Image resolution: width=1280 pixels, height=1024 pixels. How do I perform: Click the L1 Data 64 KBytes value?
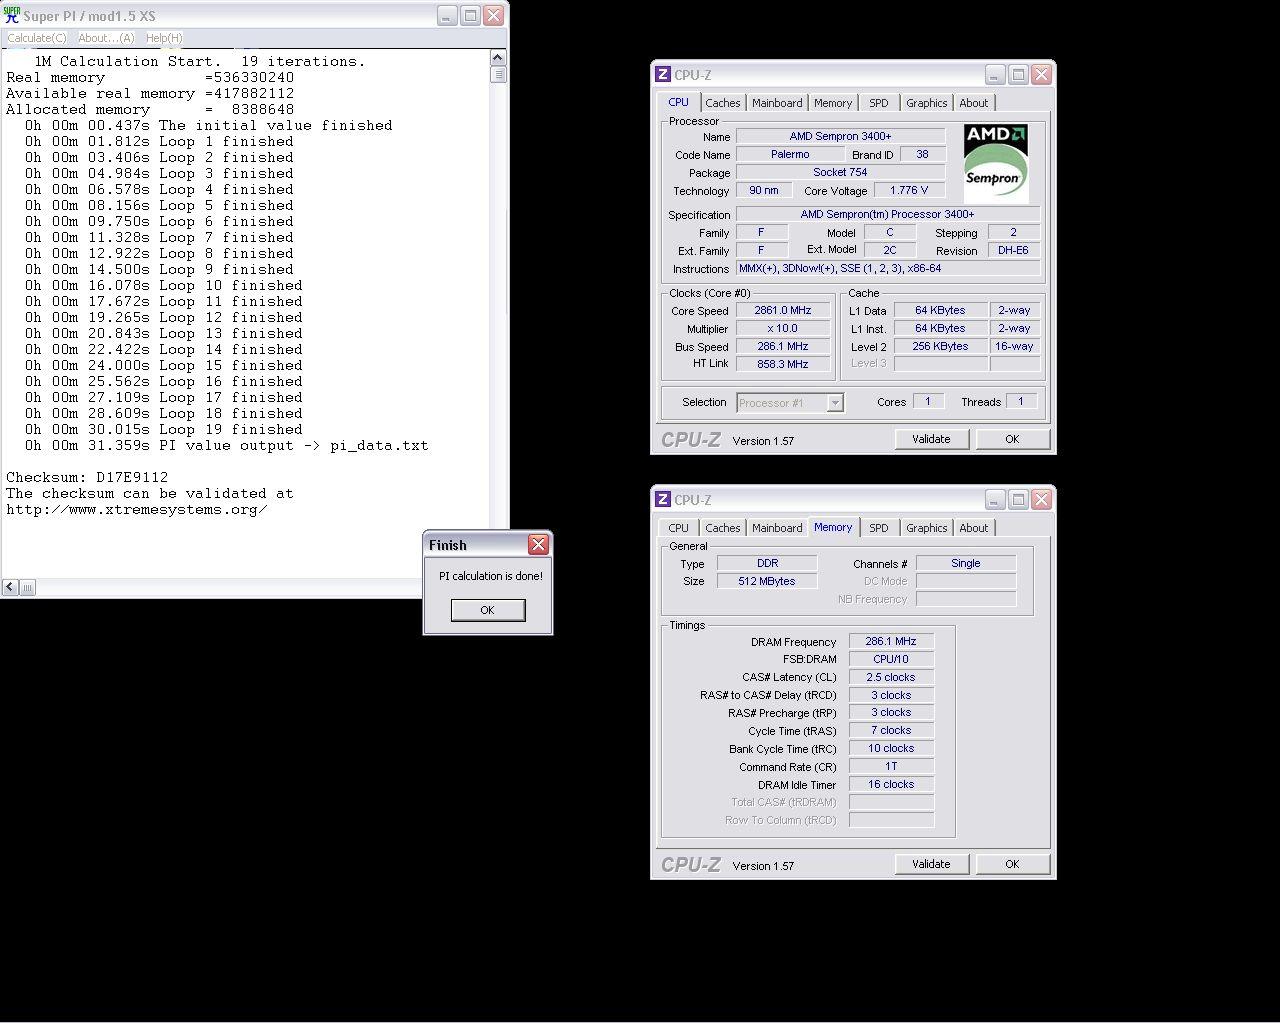(x=940, y=311)
